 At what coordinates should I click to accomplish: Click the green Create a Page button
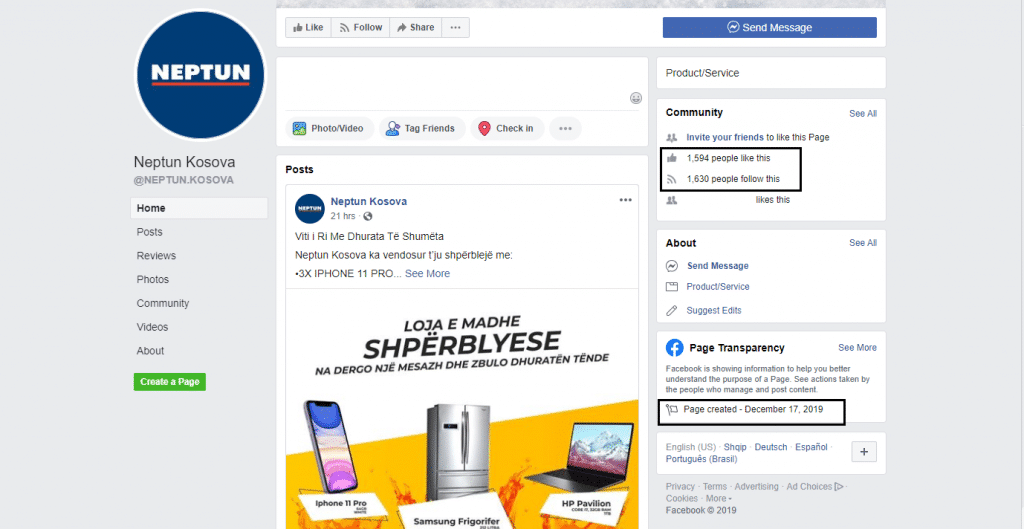point(170,382)
